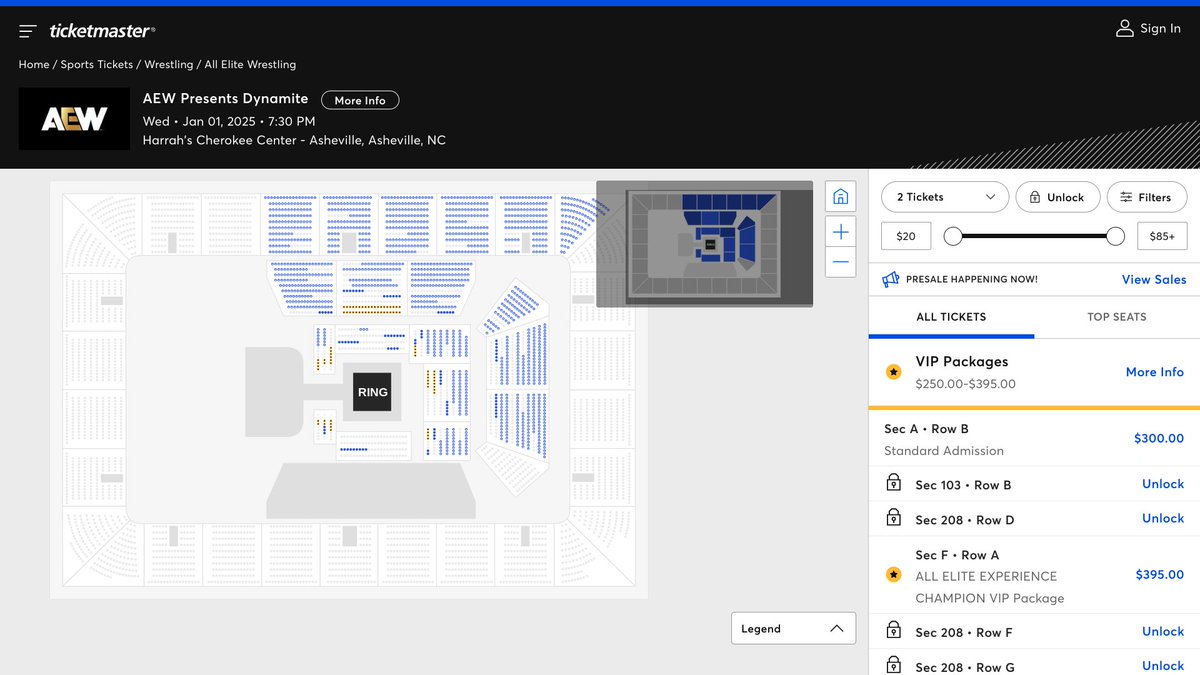The height and width of the screenshot is (675, 1200).
Task: Open the More Info event button
Action: pos(360,100)
